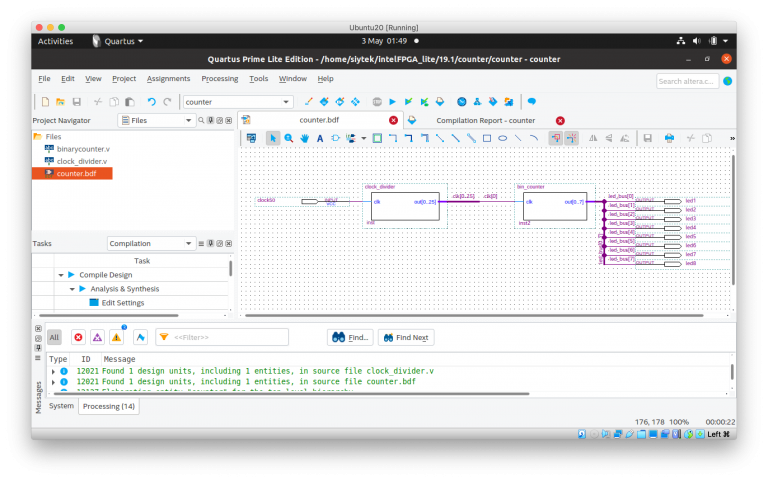Switch to Compilation Report - counter tab
This screenshot has width=768, height=481.
485,120
